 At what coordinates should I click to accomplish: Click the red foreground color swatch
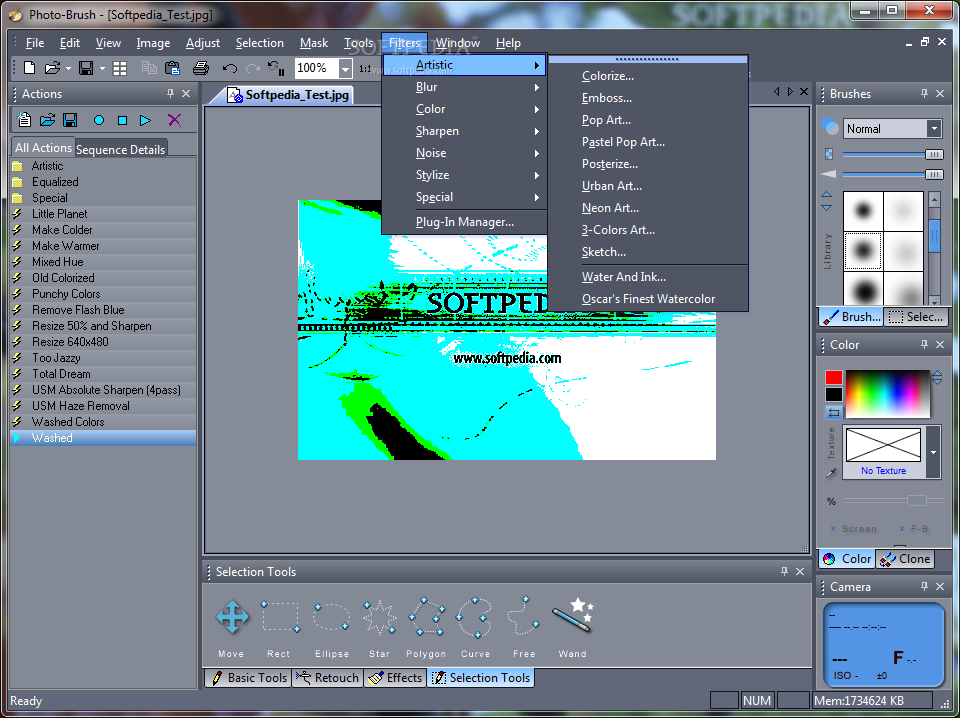coord(833,377)
